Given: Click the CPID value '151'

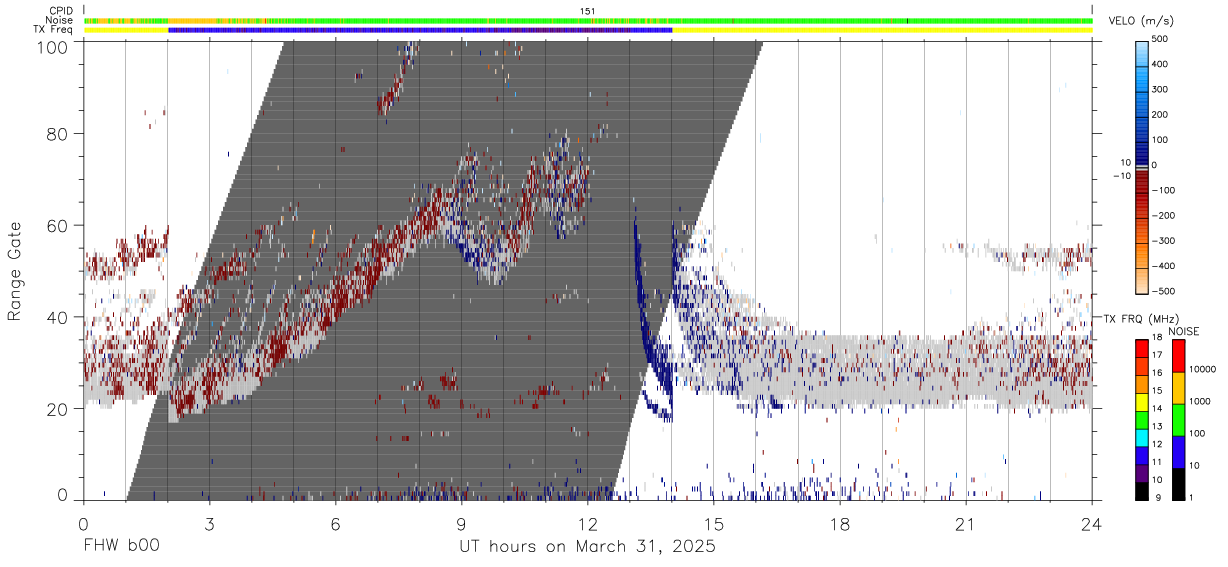Looking at the screenshot, I should tap(588, 11).
